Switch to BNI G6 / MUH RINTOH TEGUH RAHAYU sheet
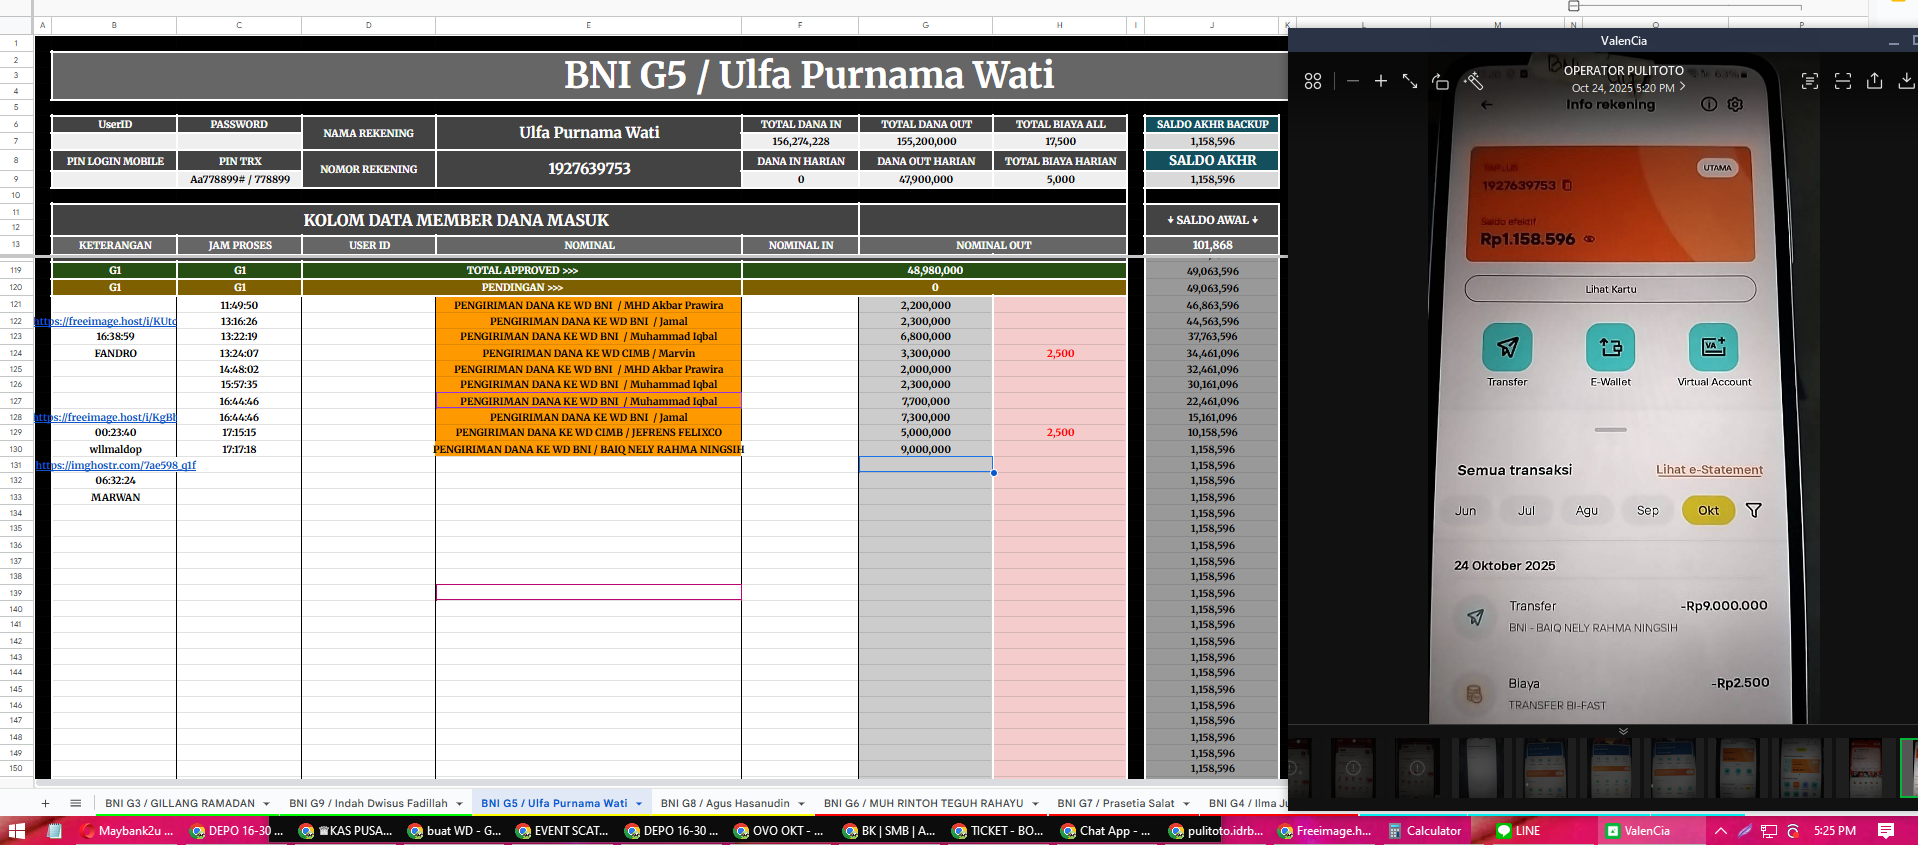This screenshot has width=1918, height=845. [x=923, y=803]
